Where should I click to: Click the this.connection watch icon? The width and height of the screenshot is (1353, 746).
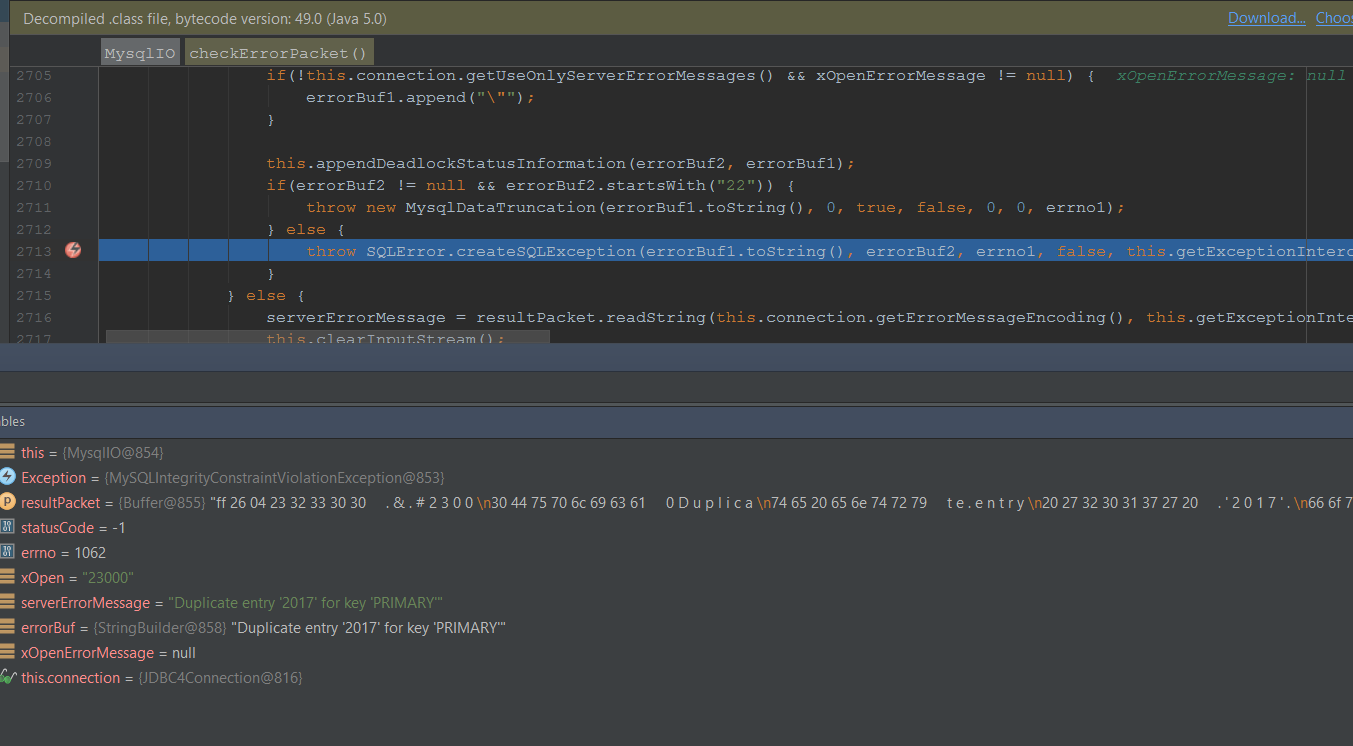click(x=8, y=678)
